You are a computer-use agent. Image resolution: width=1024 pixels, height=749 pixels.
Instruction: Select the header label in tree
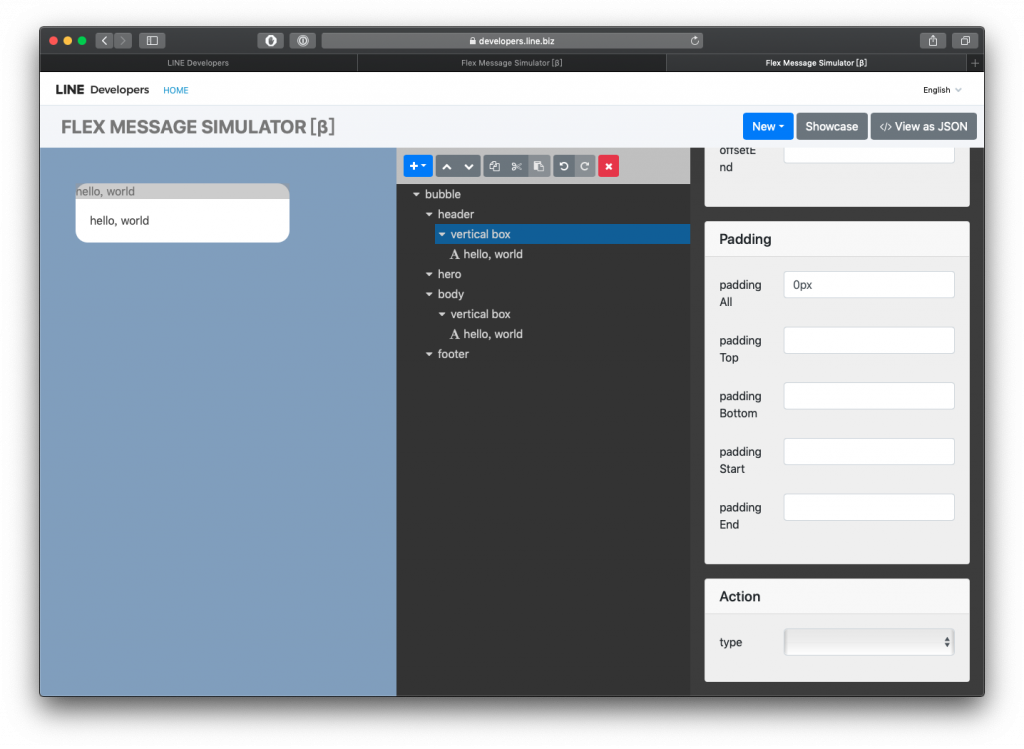(456, 214)
